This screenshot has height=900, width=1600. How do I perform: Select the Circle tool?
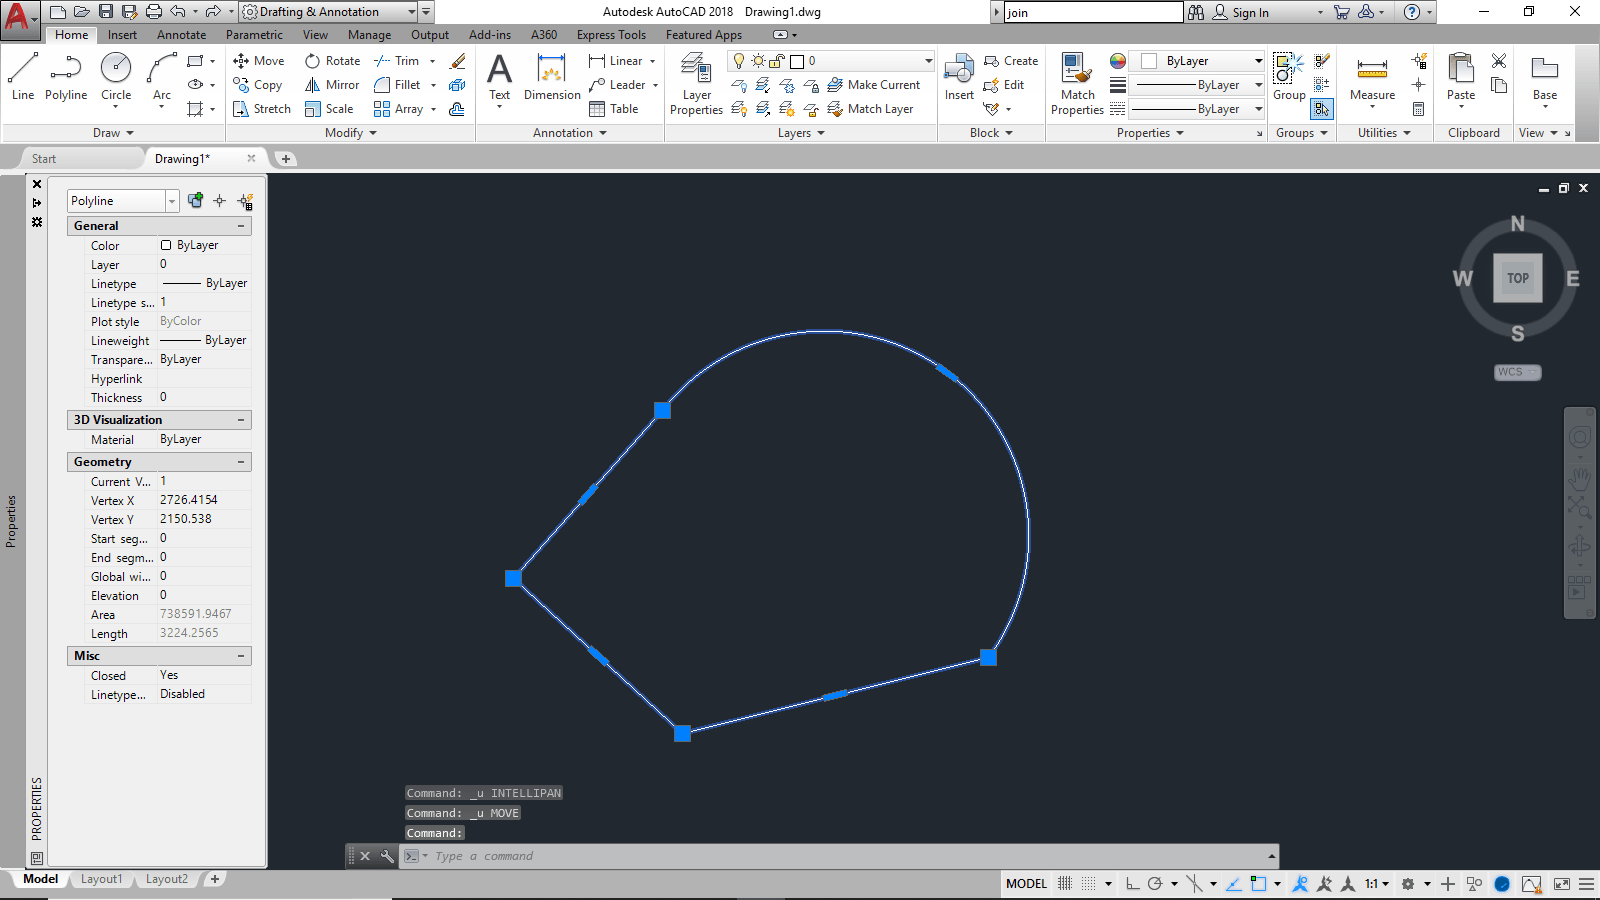coord(116,77)
